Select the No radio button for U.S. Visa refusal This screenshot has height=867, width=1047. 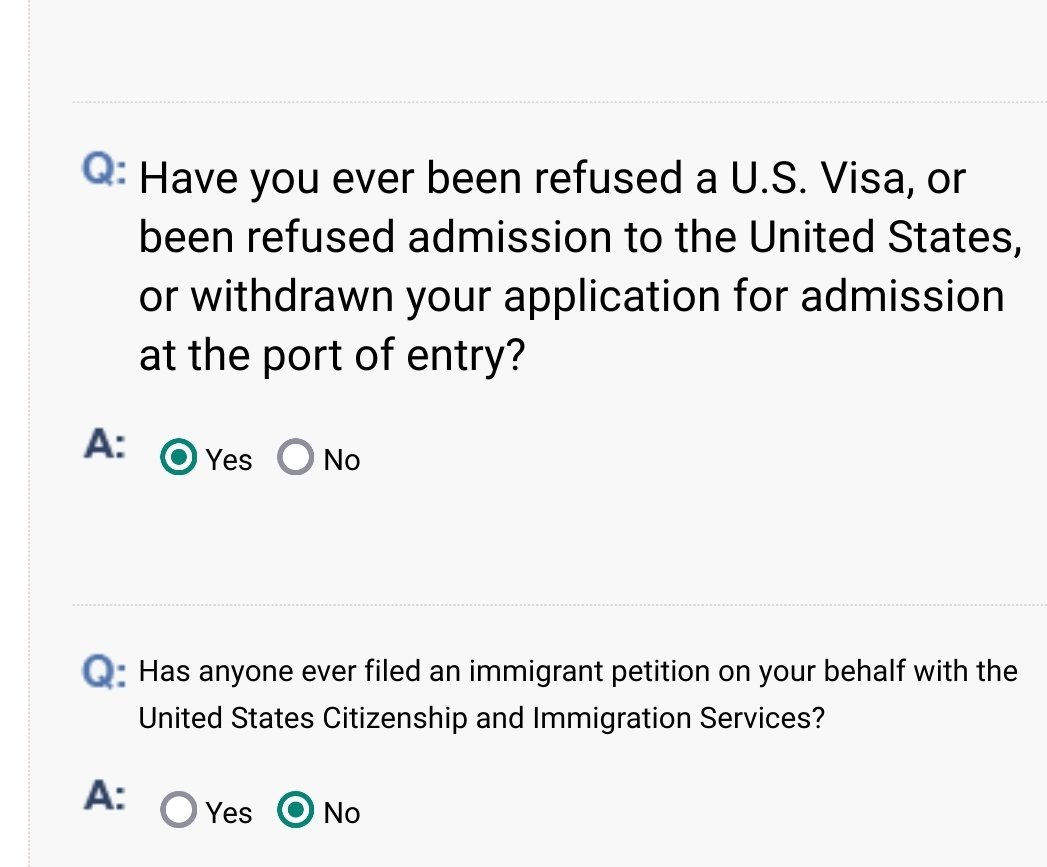(x=295, y=457)
